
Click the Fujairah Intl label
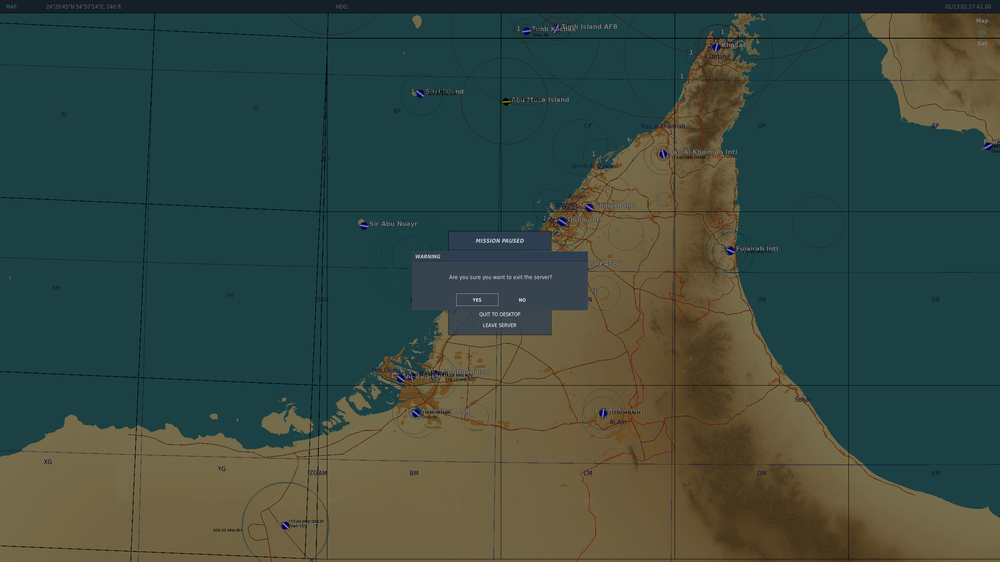[757, 249]
